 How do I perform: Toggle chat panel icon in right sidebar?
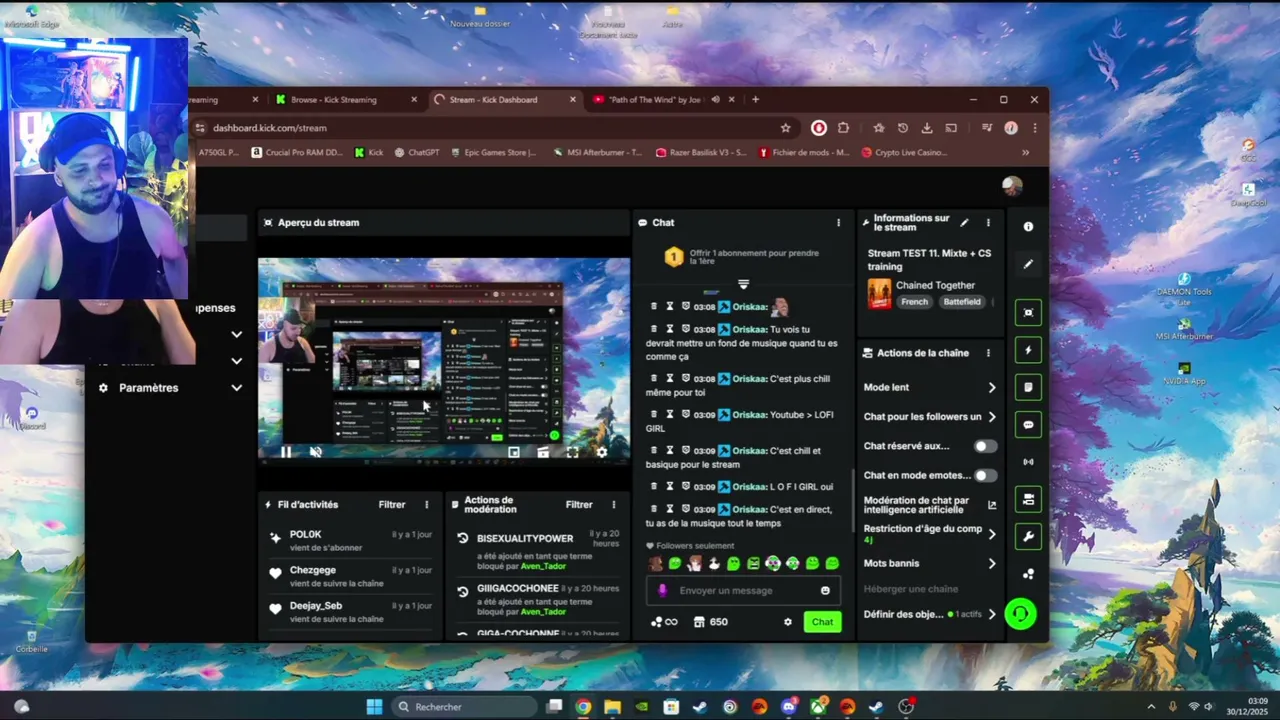pos(1028,425)
